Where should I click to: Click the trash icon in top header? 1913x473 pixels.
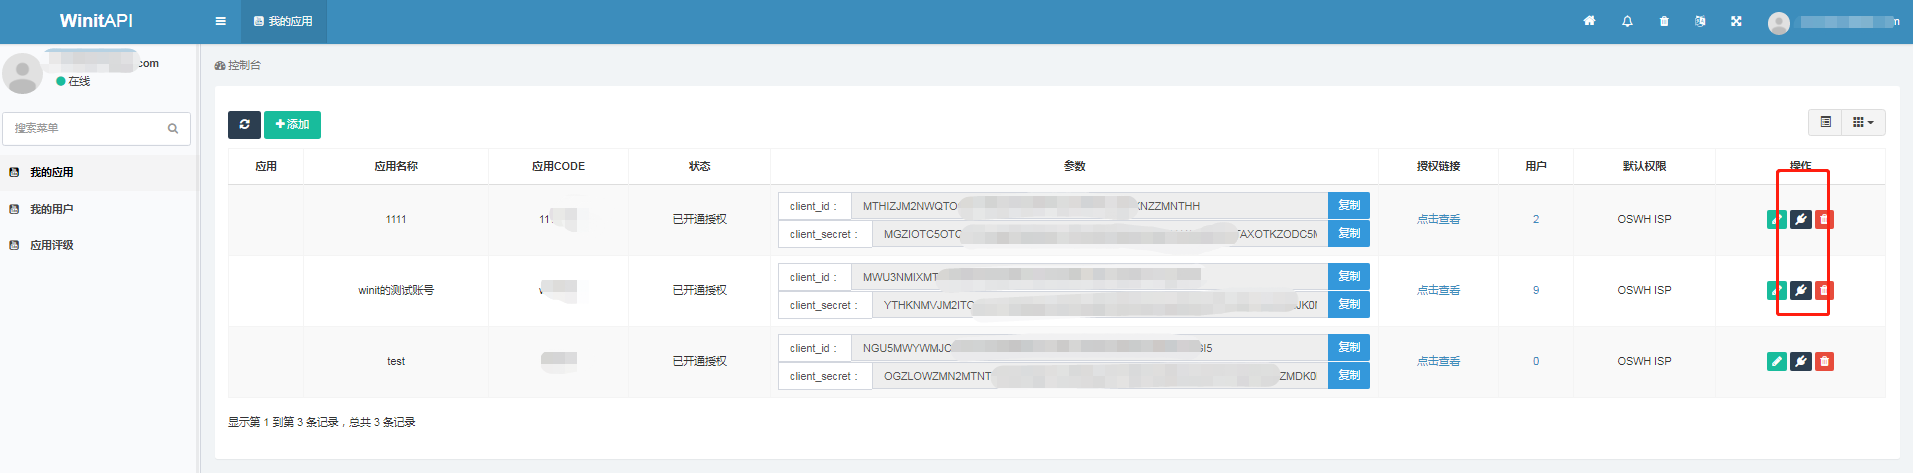coord(1664,21)
